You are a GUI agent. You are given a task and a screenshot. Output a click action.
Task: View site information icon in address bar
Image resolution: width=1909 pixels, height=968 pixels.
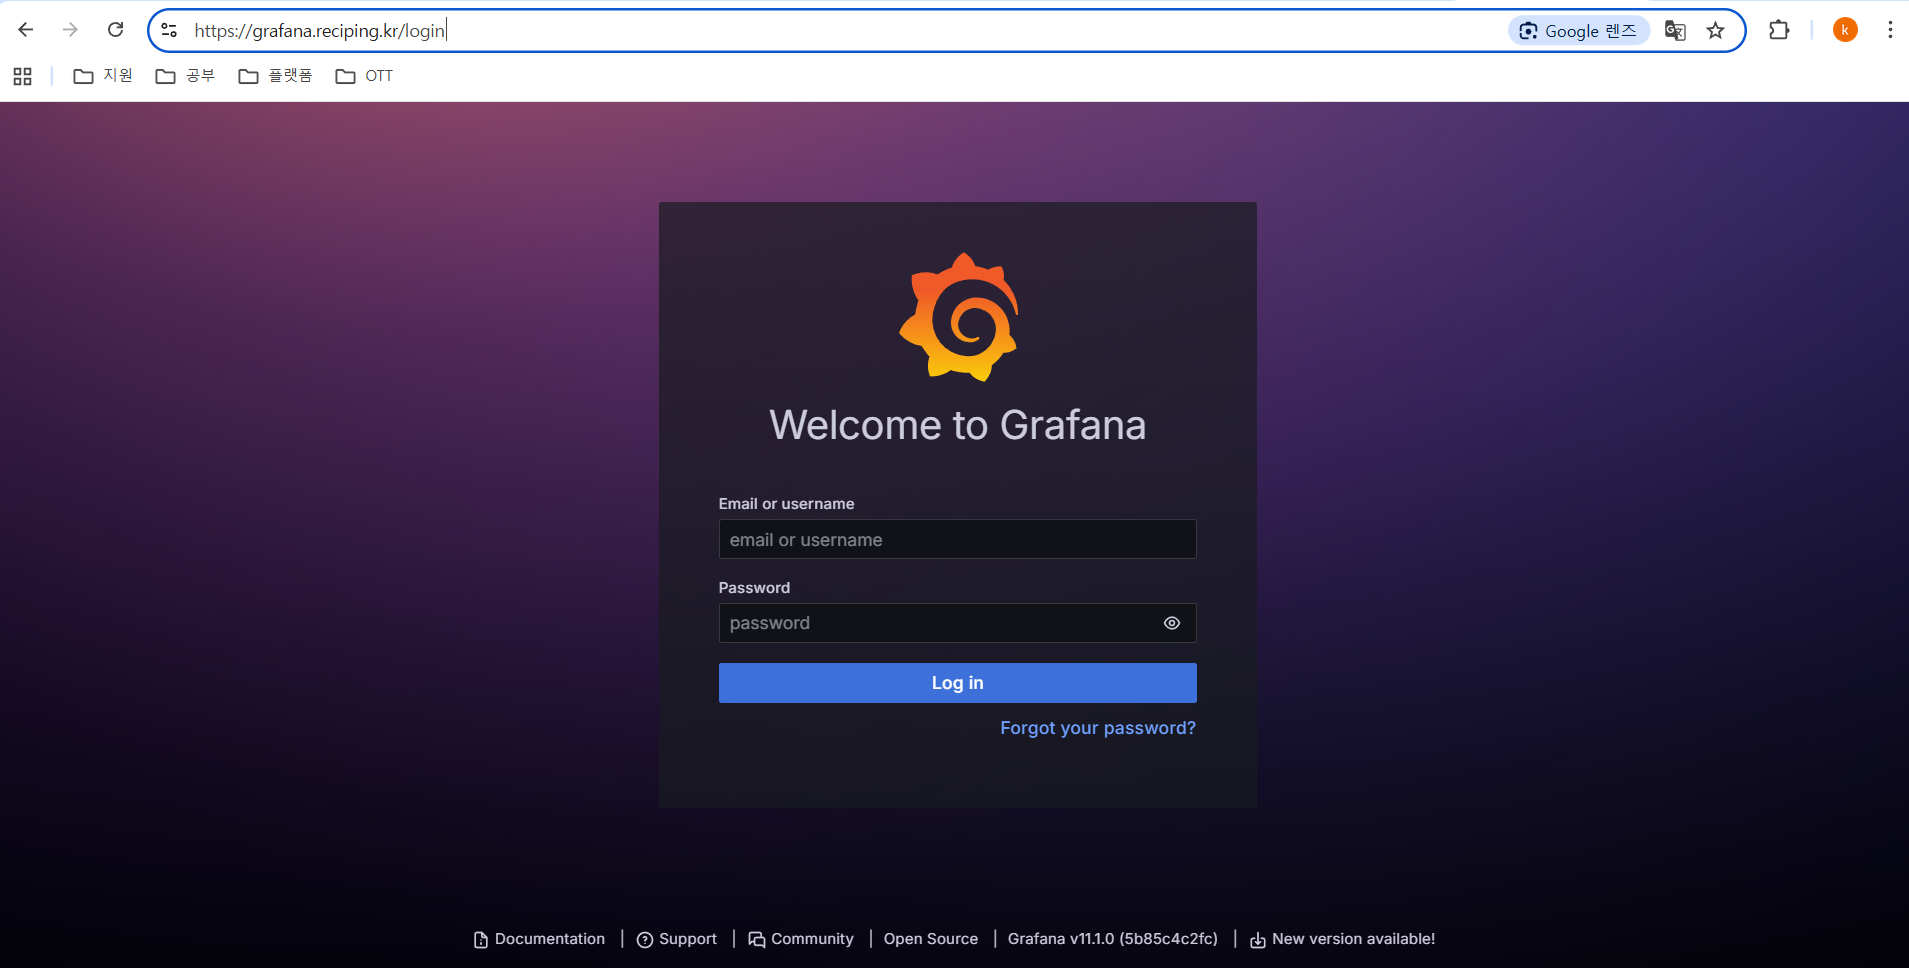[170, 31]
